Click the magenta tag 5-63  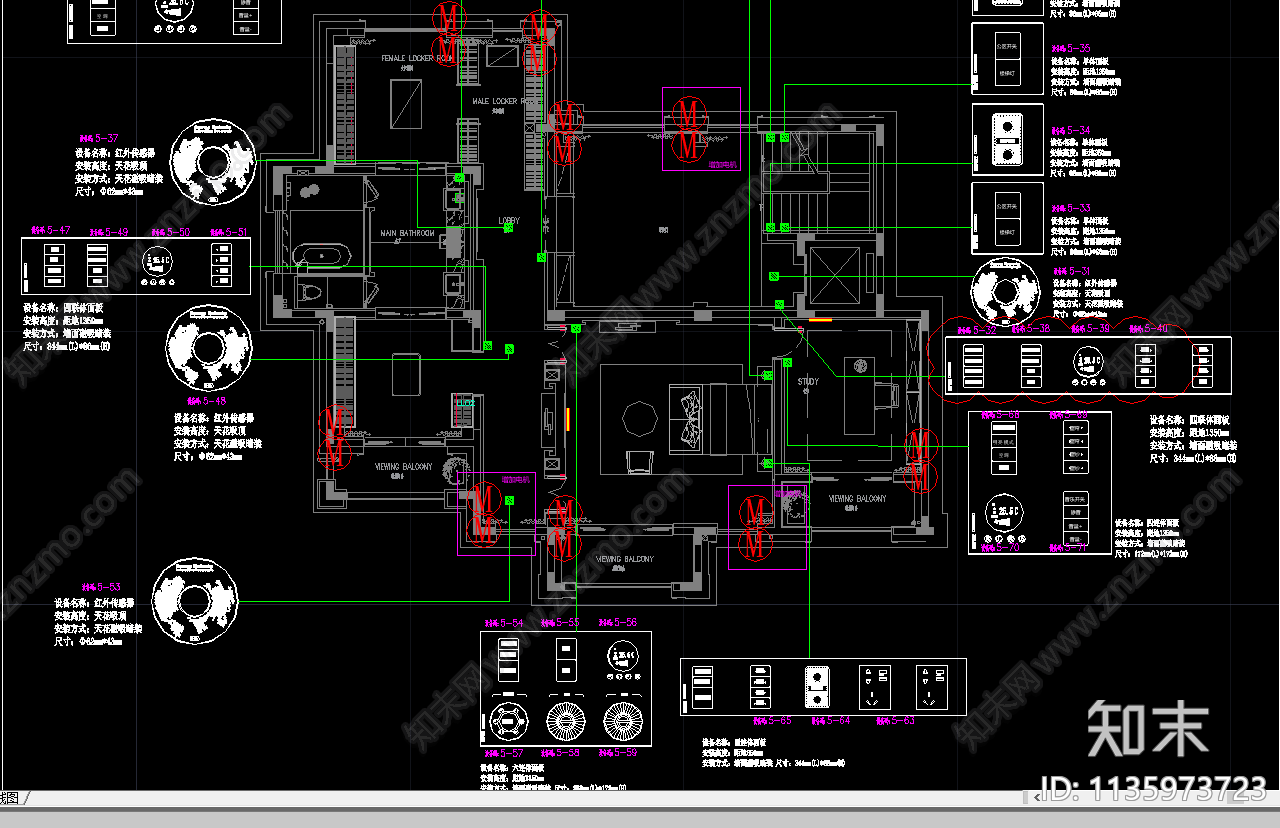tap(895, 719)
